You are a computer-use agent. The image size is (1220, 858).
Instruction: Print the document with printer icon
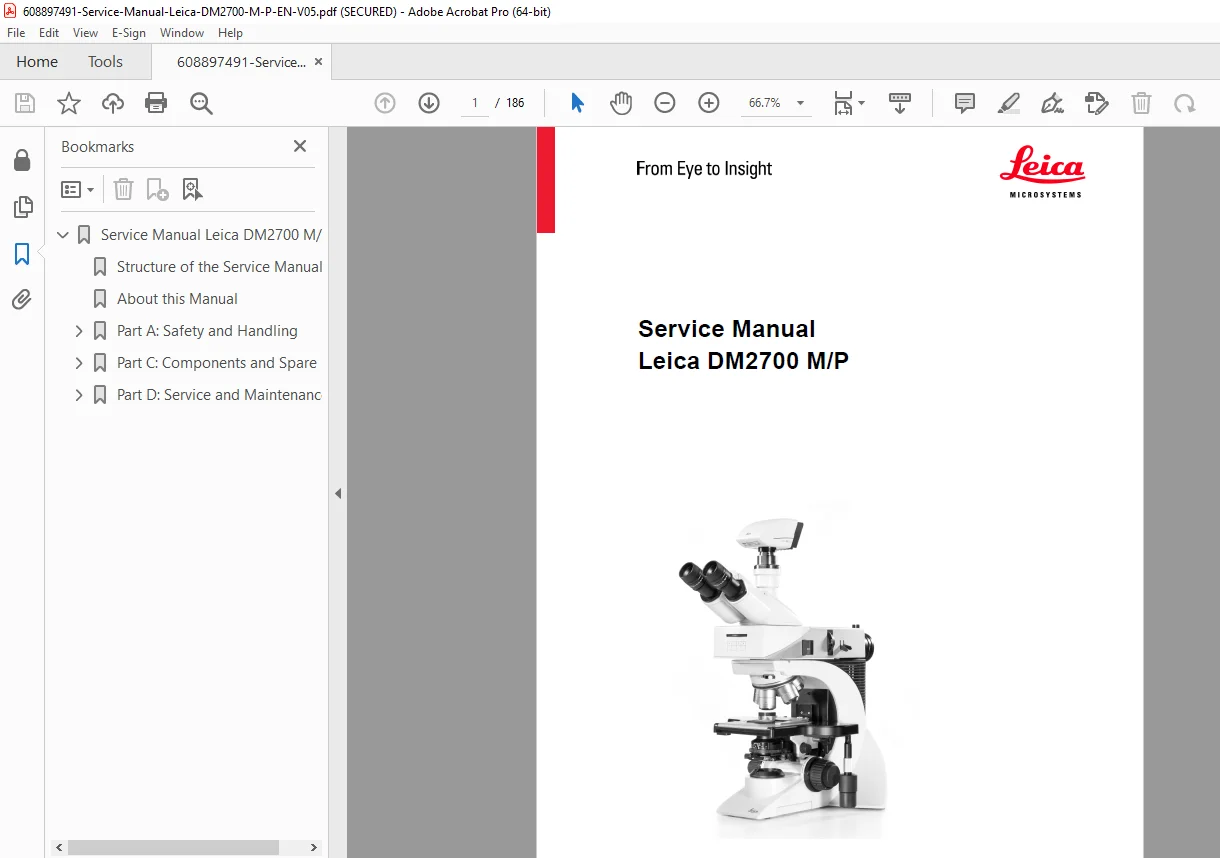pos(156,103)
